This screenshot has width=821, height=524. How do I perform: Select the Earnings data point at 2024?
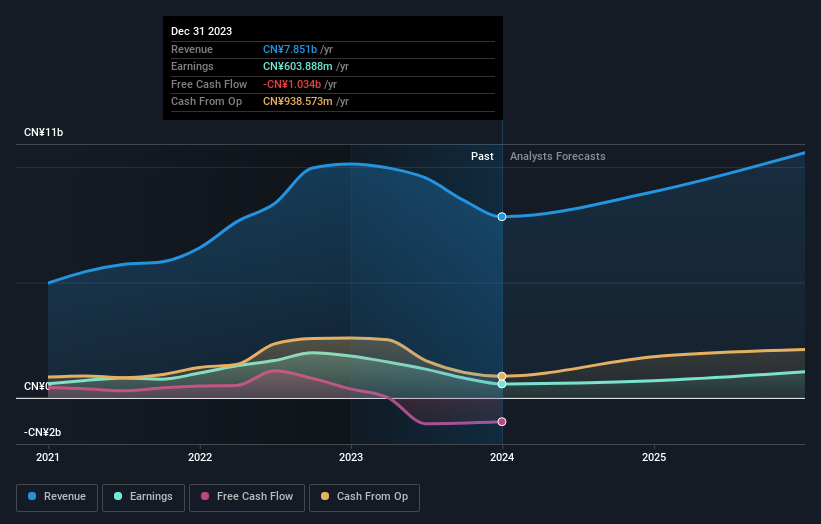502,384
